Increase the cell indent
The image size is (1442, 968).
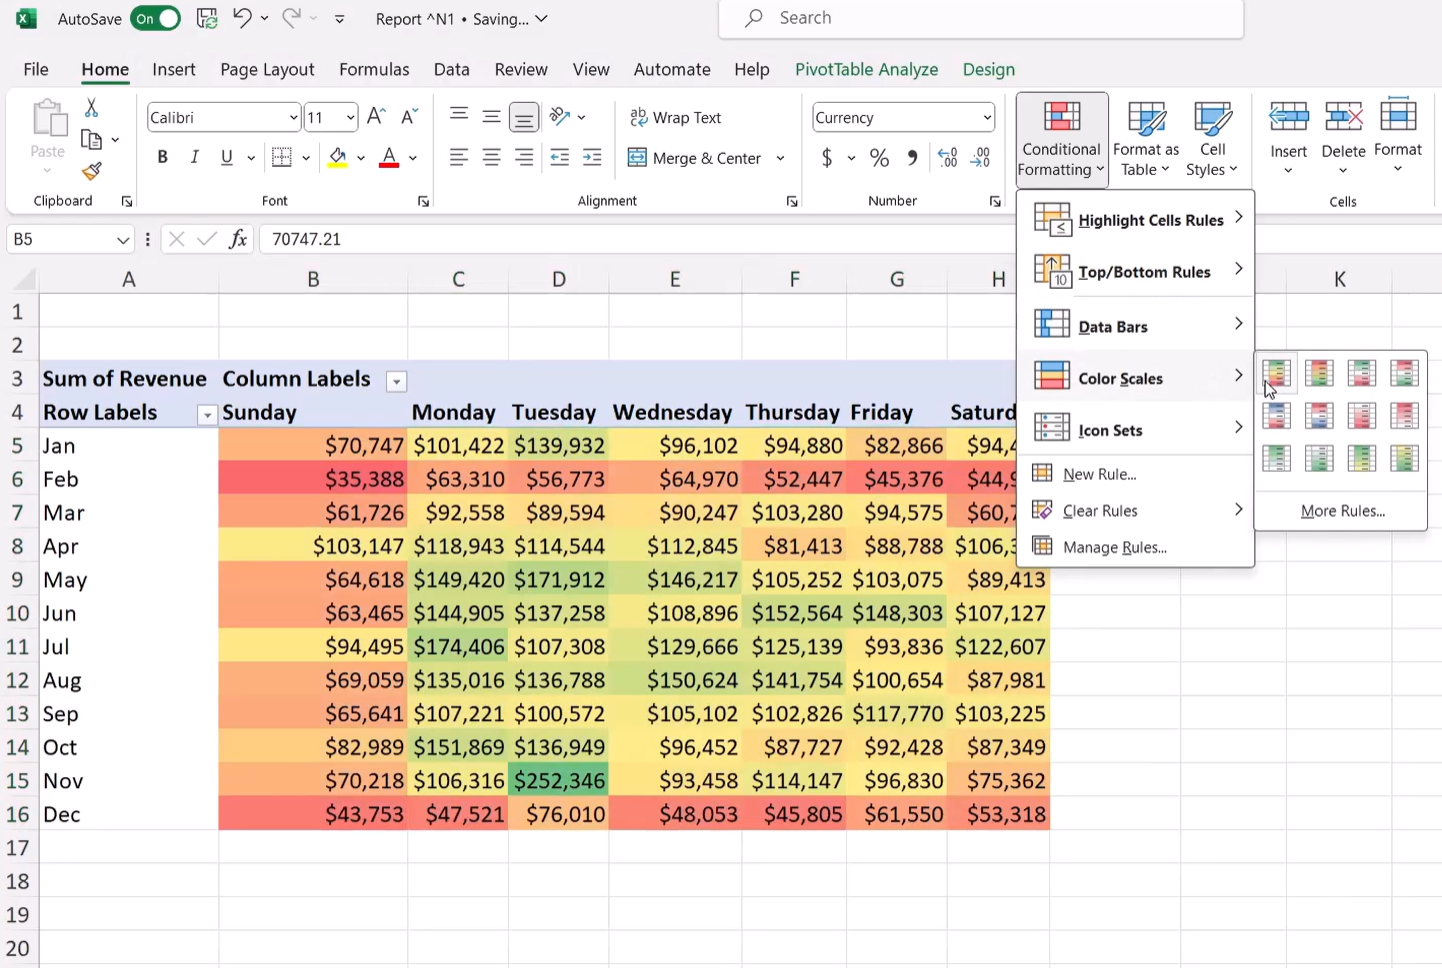click(592, 157)
